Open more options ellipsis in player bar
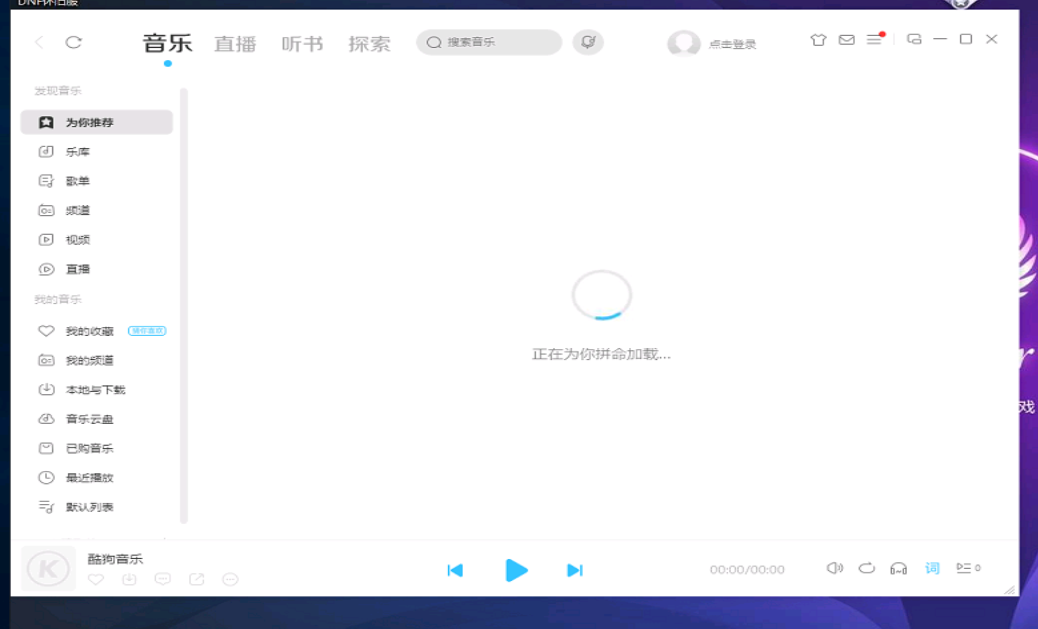 (x=231, y=579)
